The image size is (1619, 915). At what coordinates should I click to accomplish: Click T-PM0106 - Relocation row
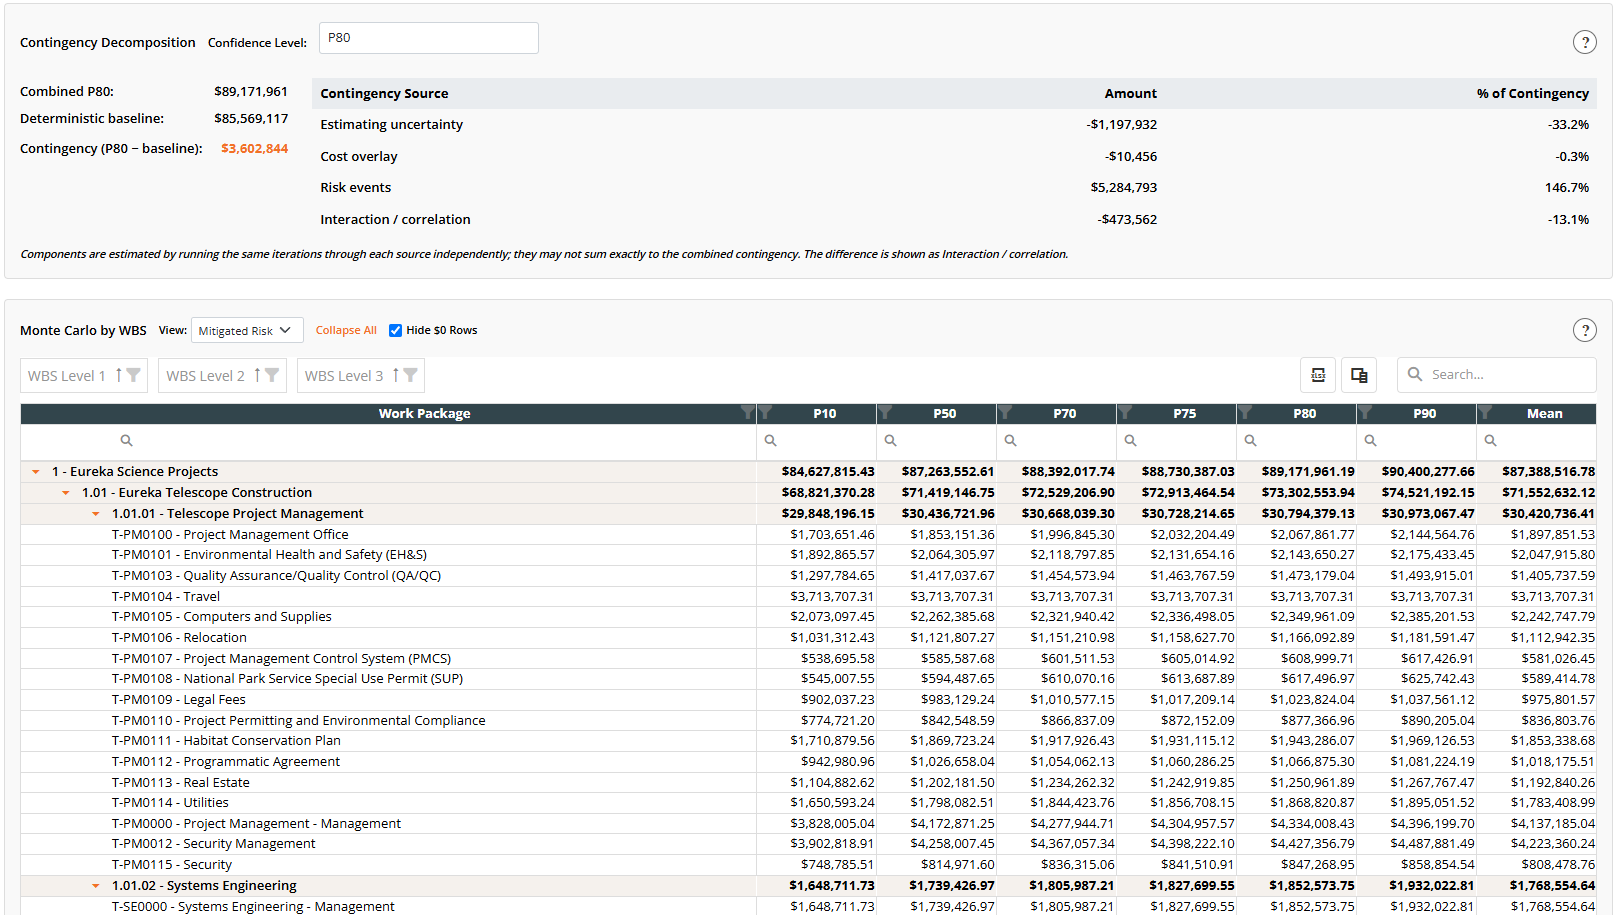808,638
